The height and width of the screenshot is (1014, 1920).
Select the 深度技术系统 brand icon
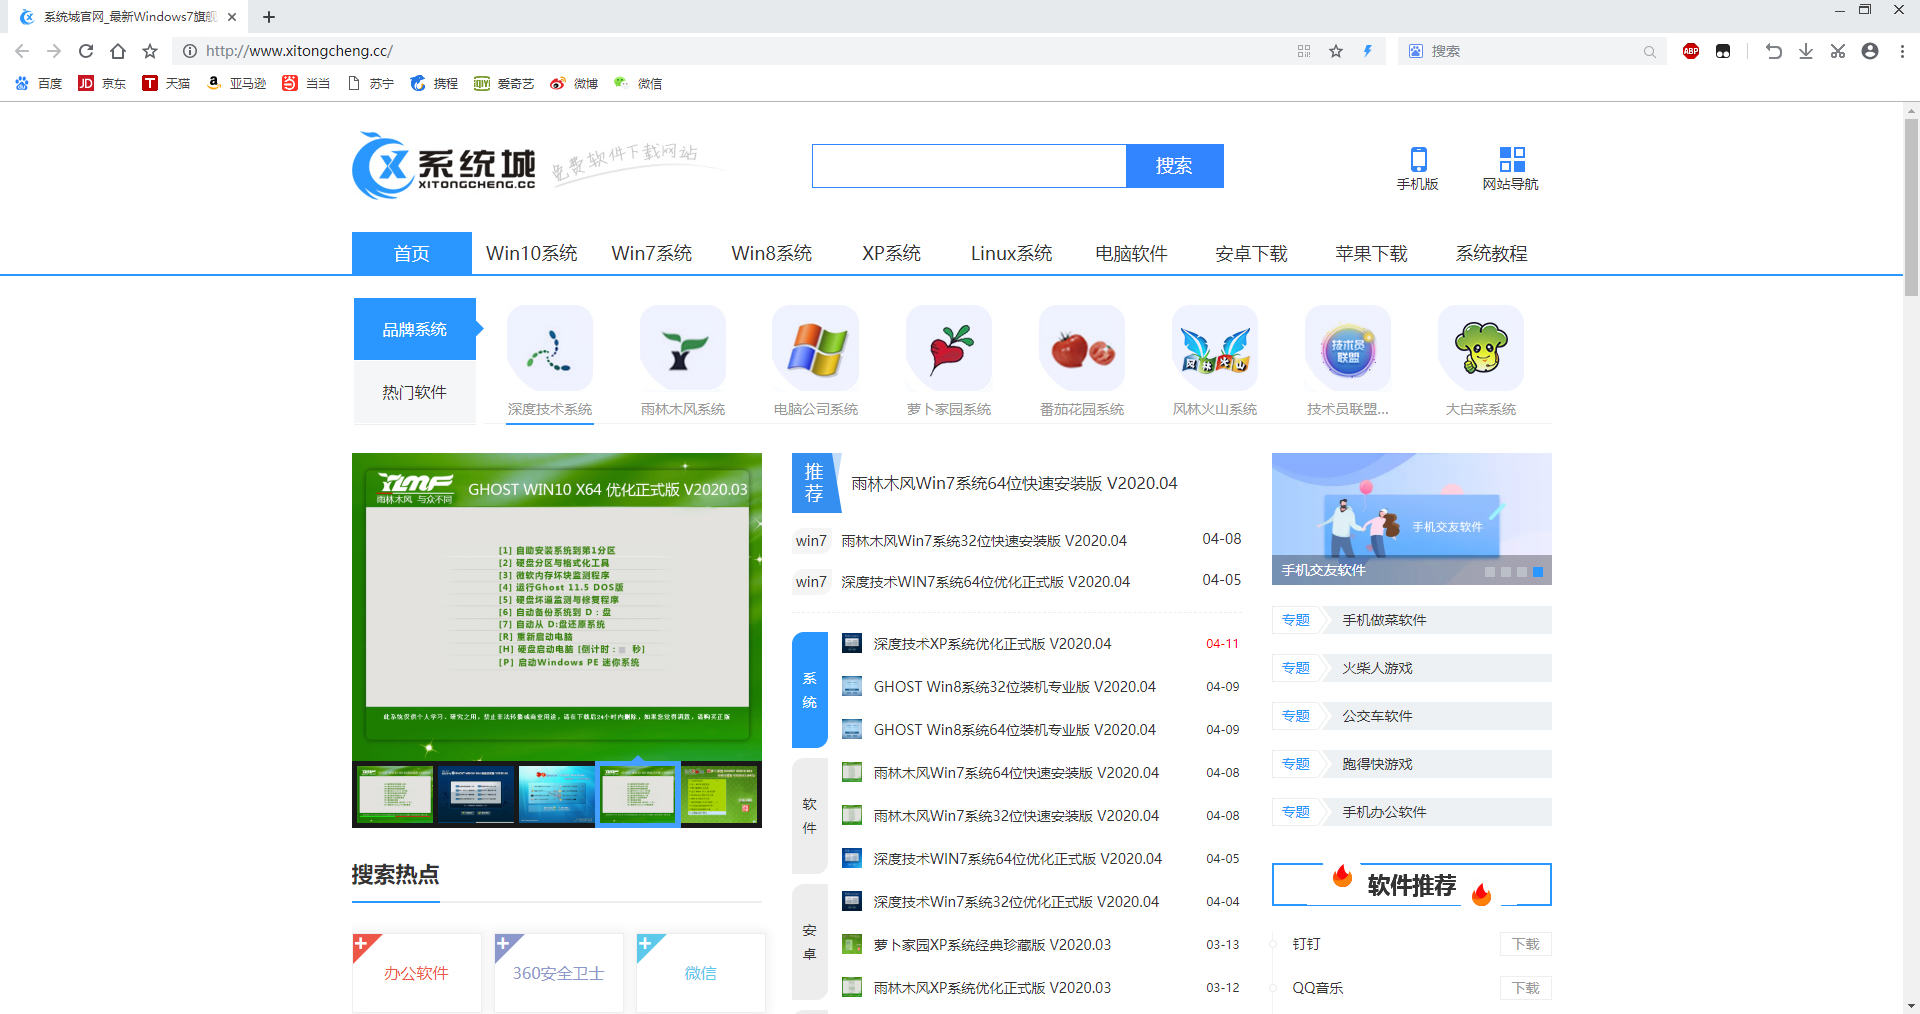550,348
